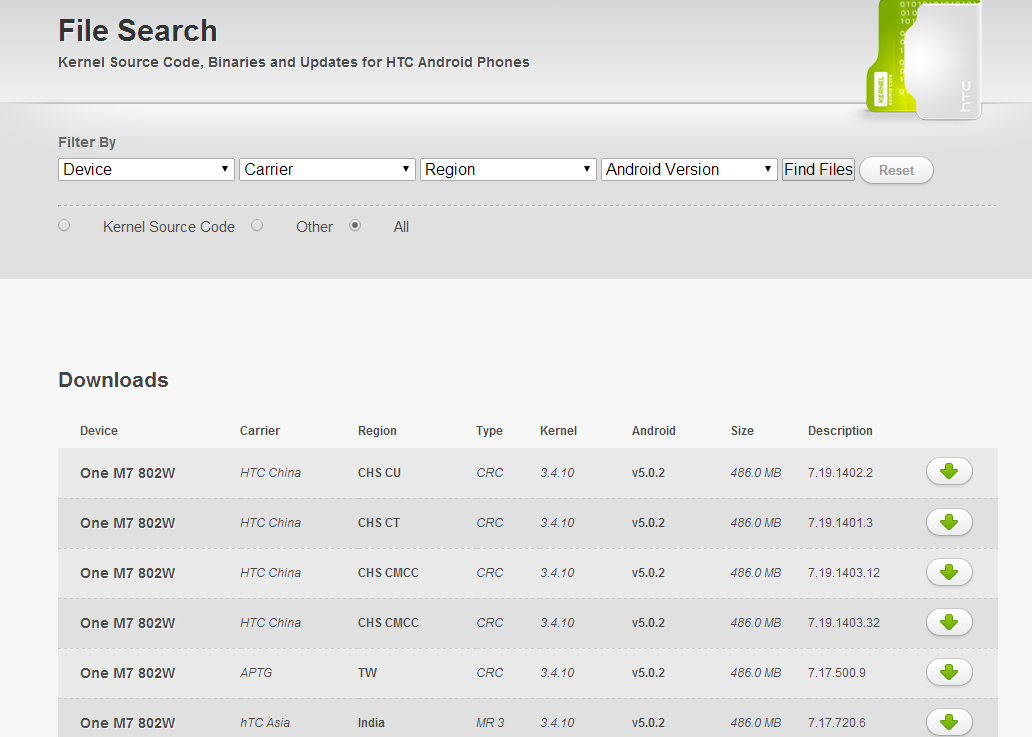Click description 7.19.1402.2
This screenshot has height=737, width=1032.
(840, 472)
